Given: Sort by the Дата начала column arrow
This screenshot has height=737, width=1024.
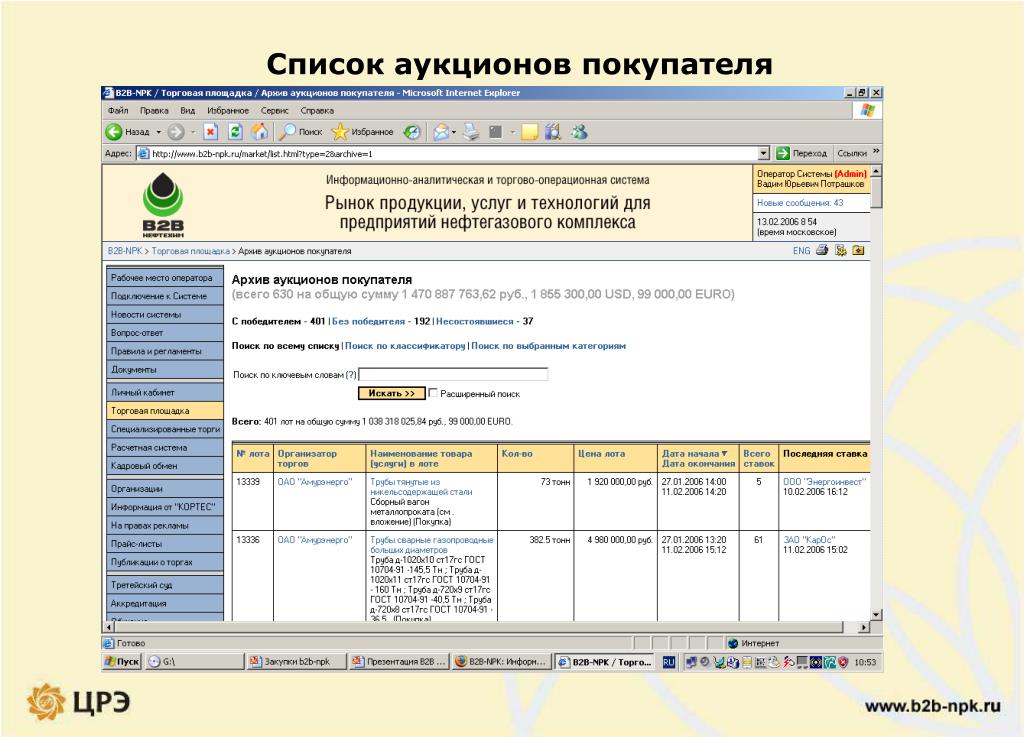Looking at the screenshot, I should tap(724, 453).
